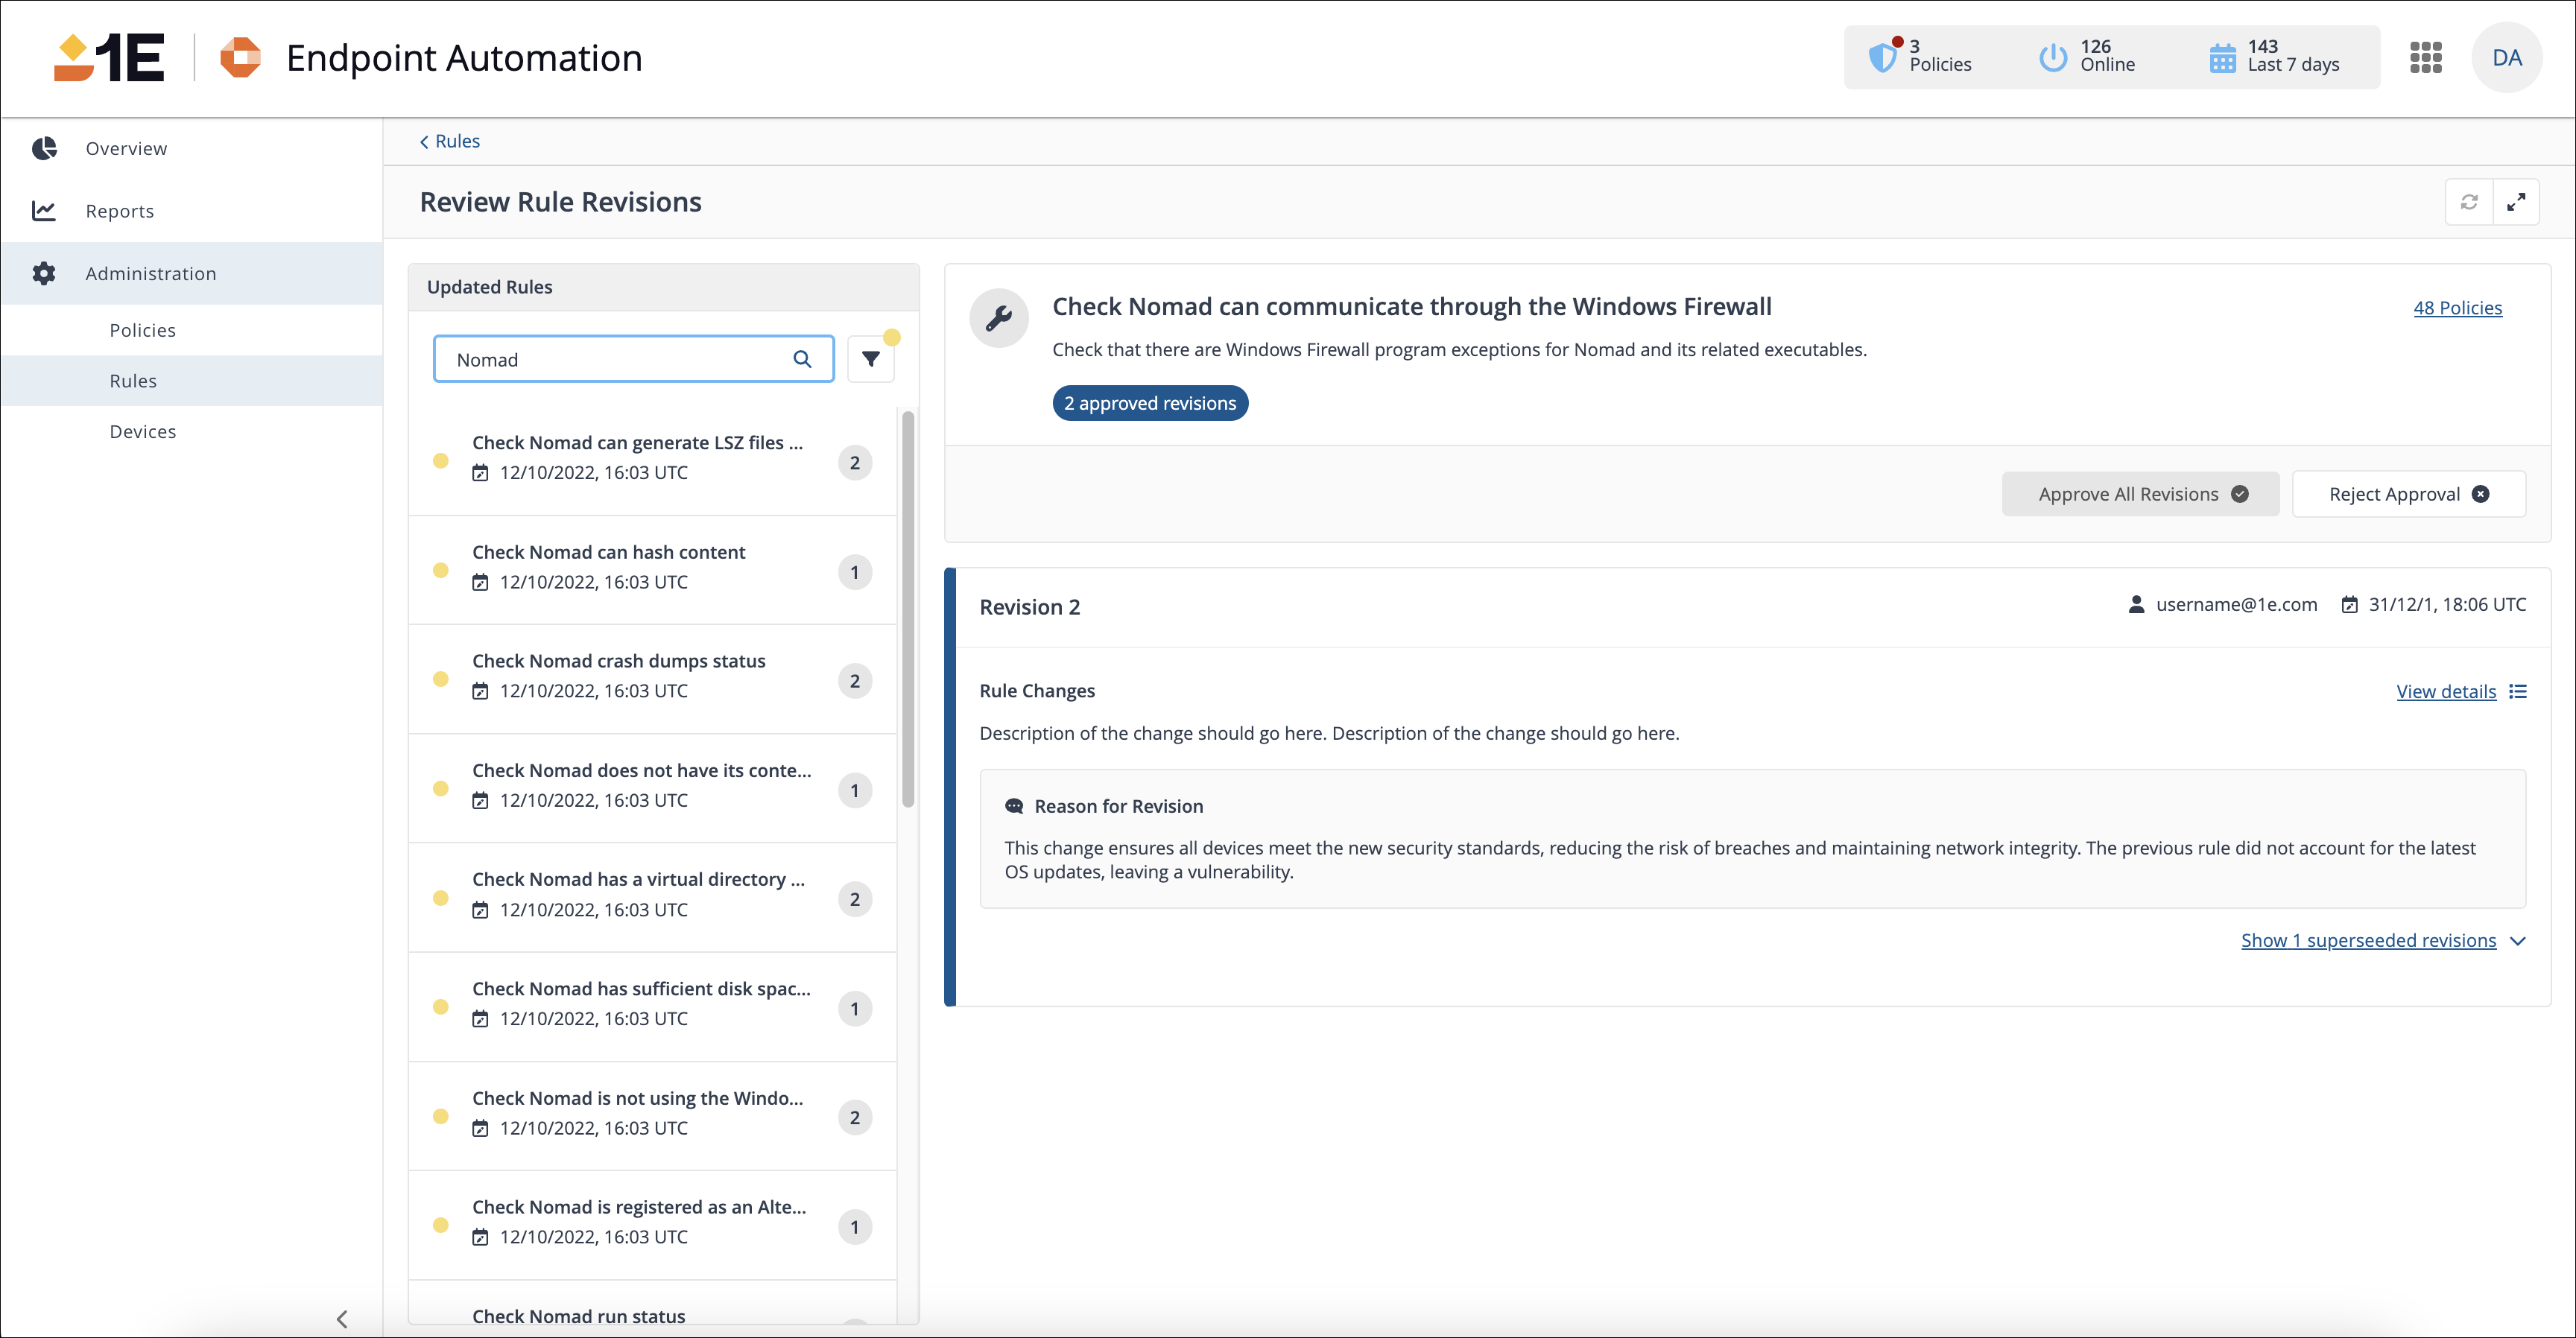Click Reject Approval button

point(2407,494)
